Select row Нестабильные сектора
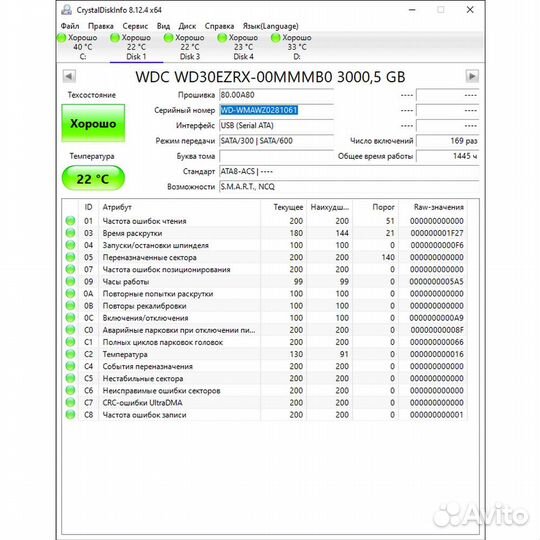 coord(265,378)
